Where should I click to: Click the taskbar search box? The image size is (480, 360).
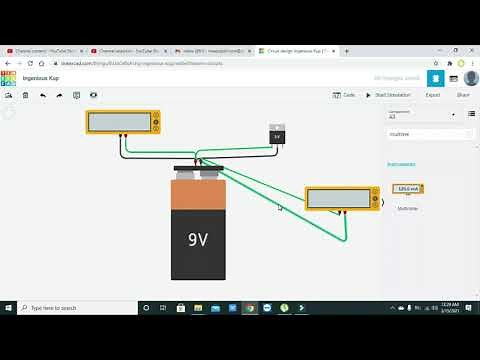point(77,308)
